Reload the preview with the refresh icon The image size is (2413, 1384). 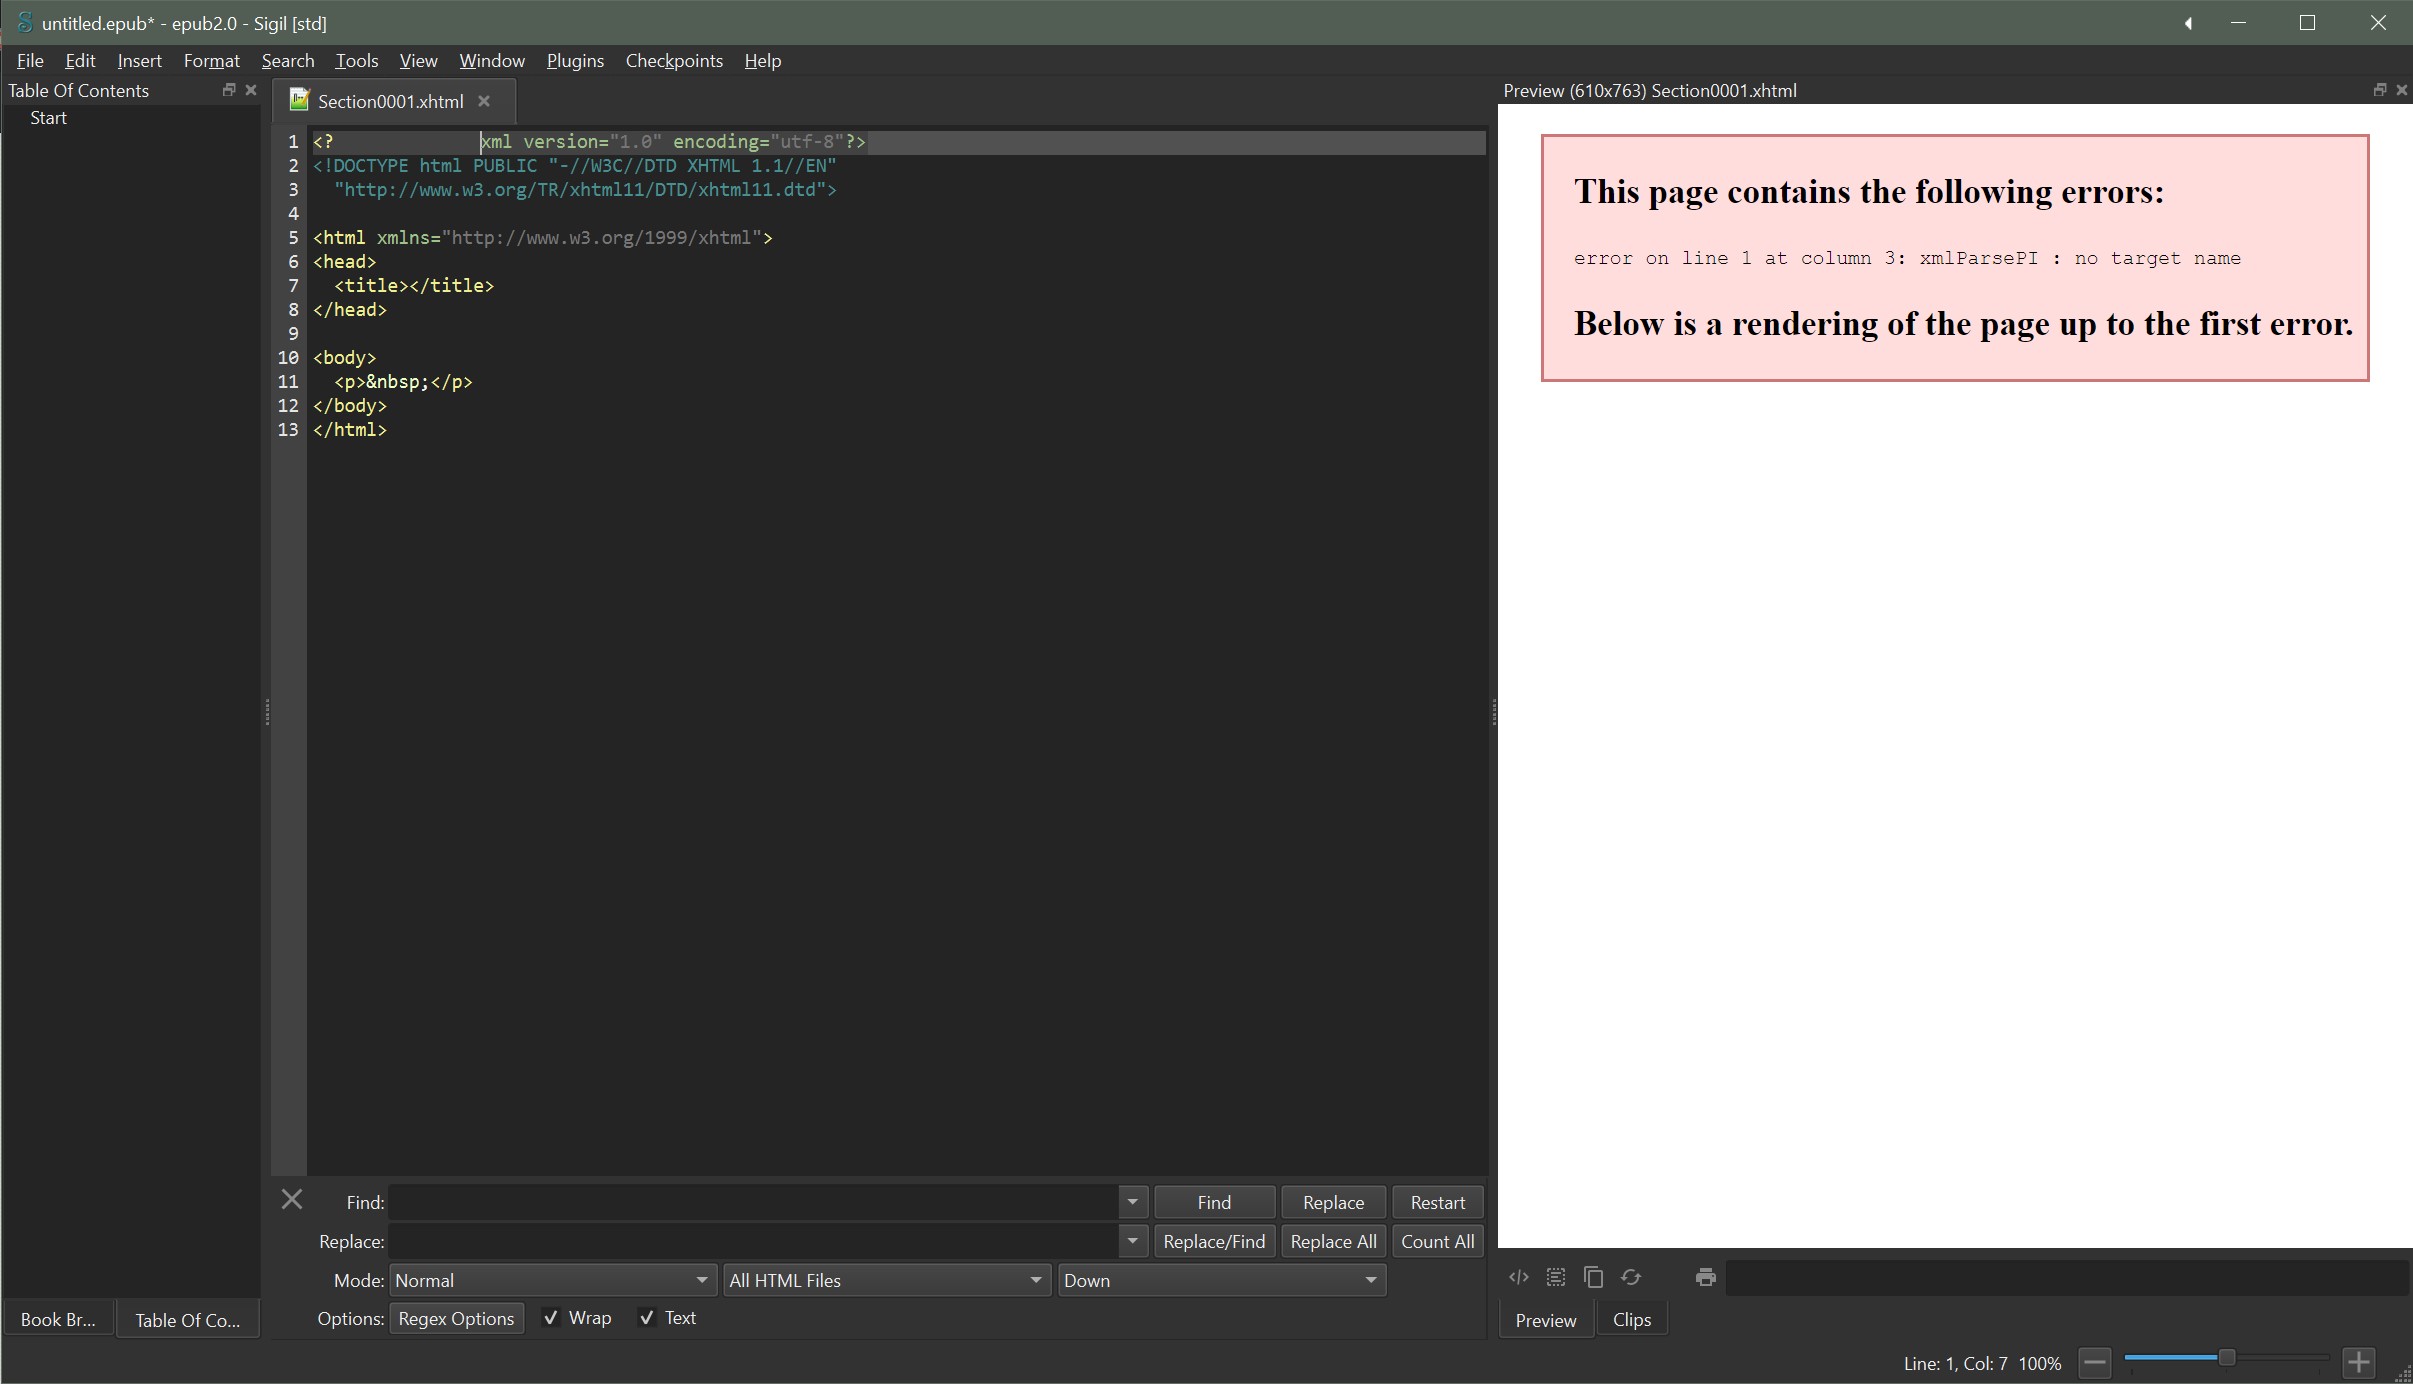click(1631, 1277)
